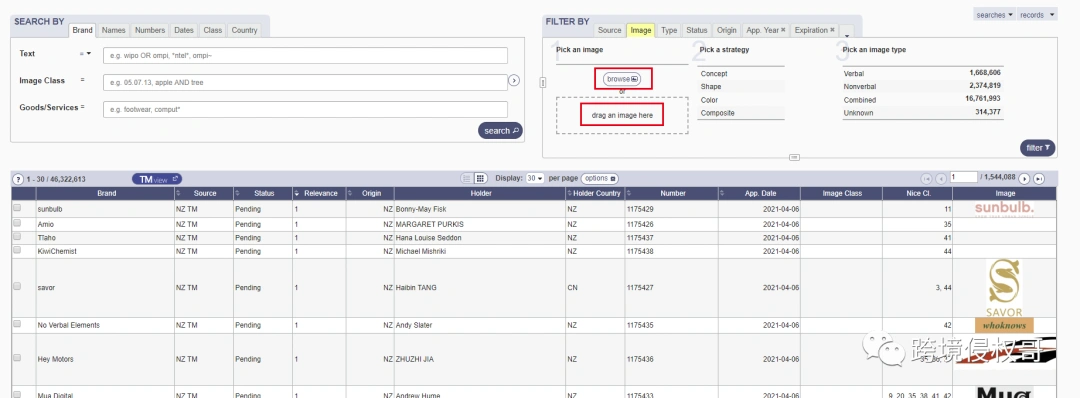Click browse to upload image
1080x398 pixels.
[623, 79]
